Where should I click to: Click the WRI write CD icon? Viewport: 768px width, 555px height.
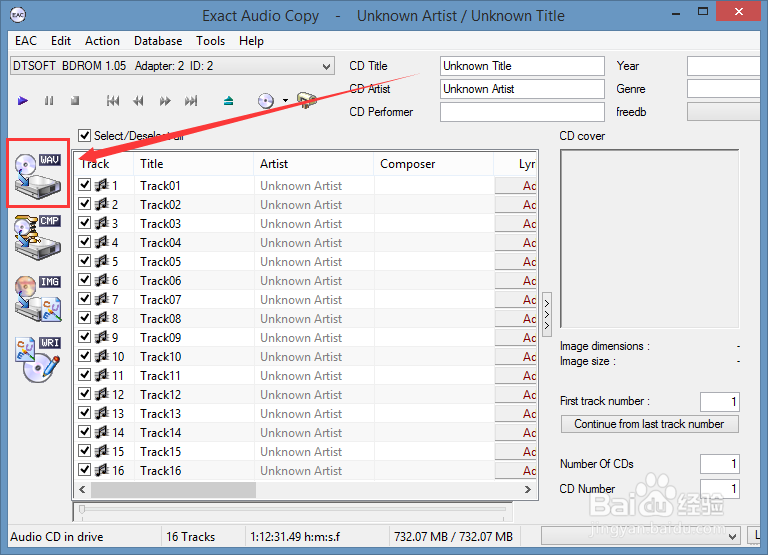[38, 359]
